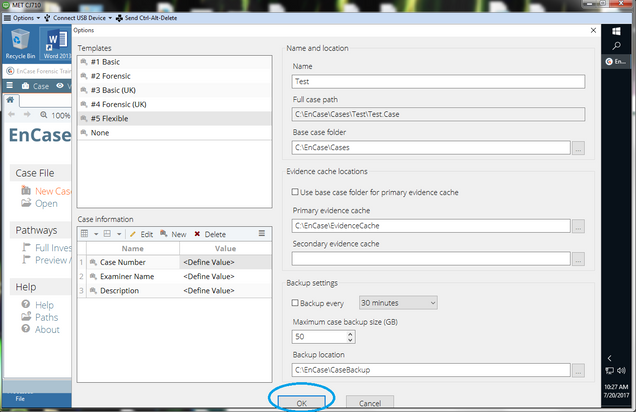636x412 pixels.
Task: Click the OK button
Action: [302, 402]
